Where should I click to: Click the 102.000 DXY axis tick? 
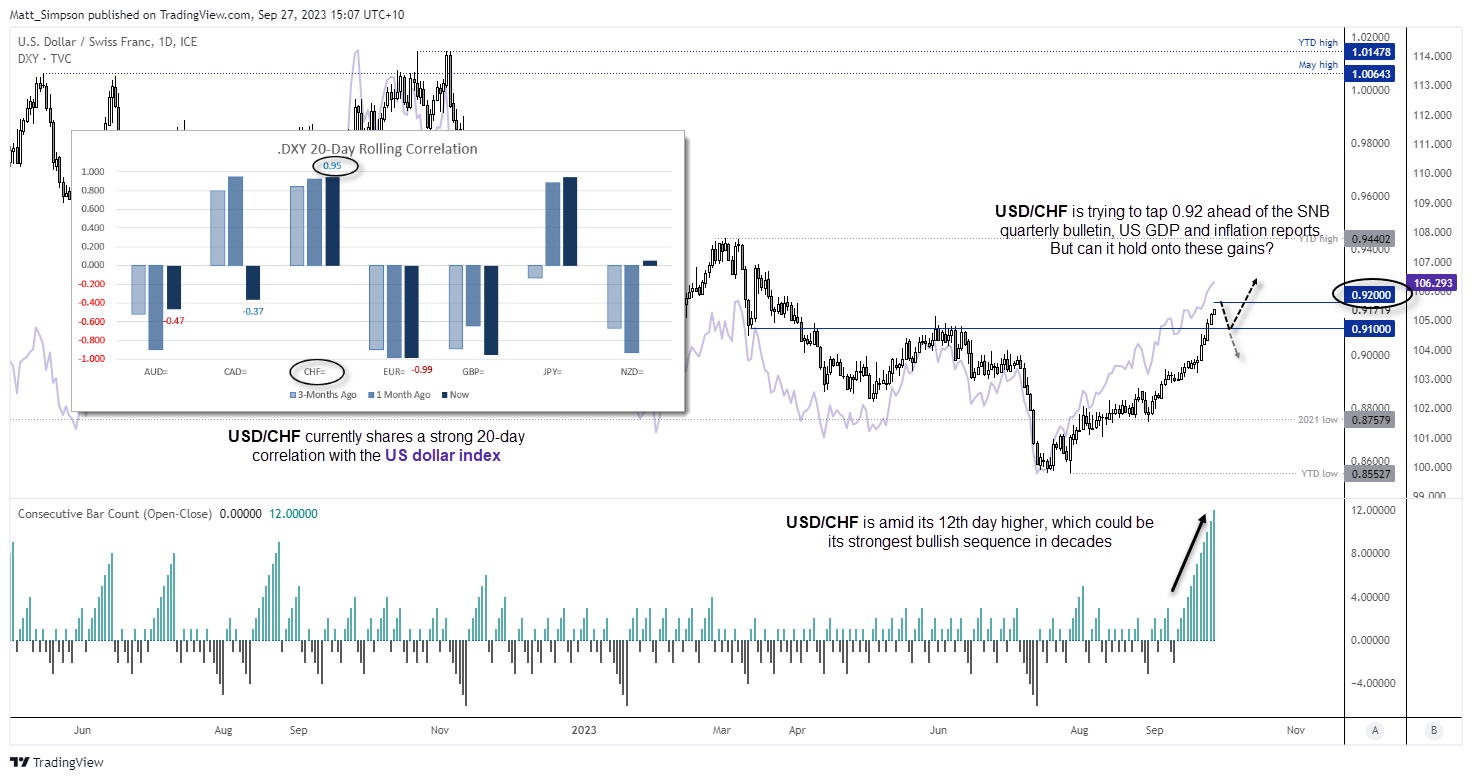click(1431, 408)
